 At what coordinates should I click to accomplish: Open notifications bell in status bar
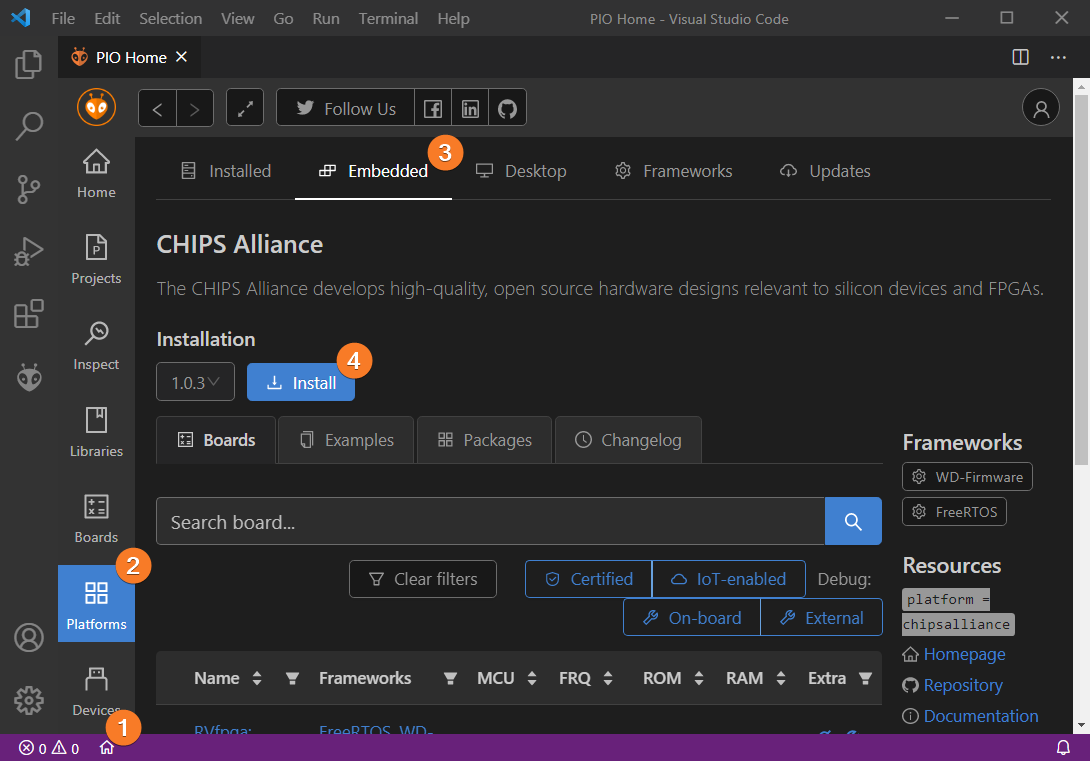[x=1063, y=748]
